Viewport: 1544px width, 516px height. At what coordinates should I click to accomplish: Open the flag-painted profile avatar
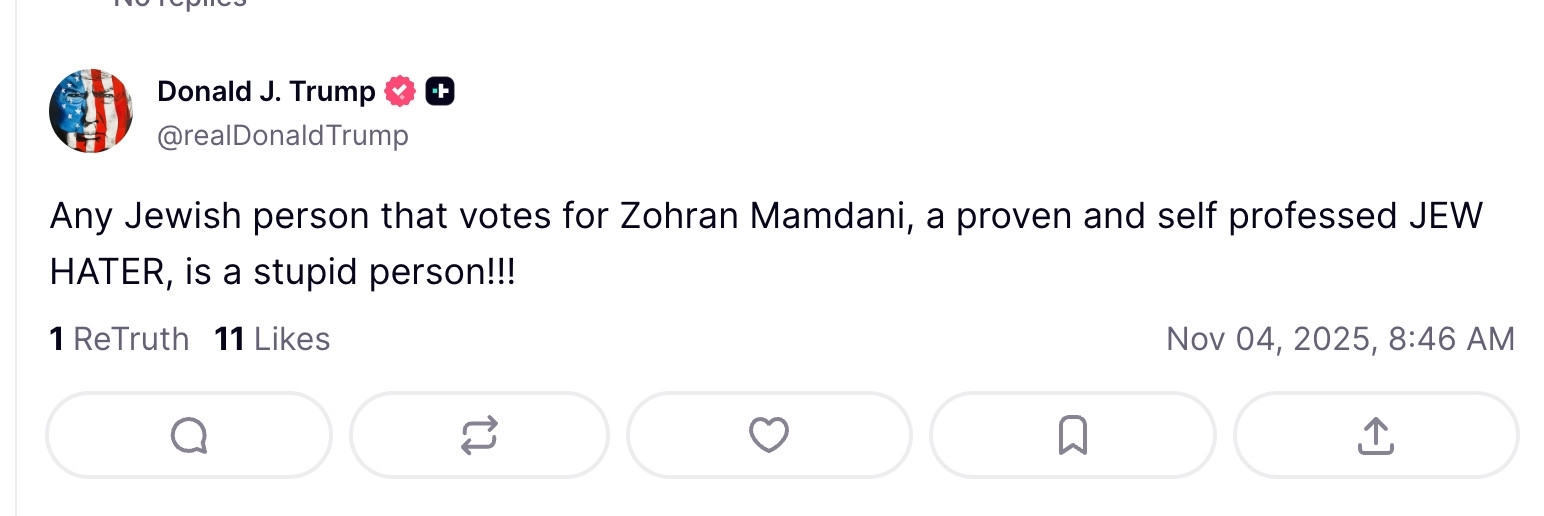click(91, 111)
